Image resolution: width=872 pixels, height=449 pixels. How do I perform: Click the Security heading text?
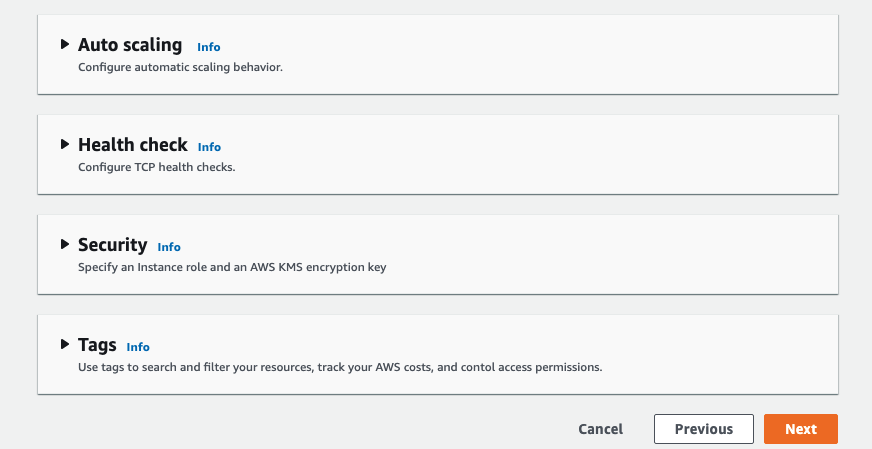(x=112, y=245)
